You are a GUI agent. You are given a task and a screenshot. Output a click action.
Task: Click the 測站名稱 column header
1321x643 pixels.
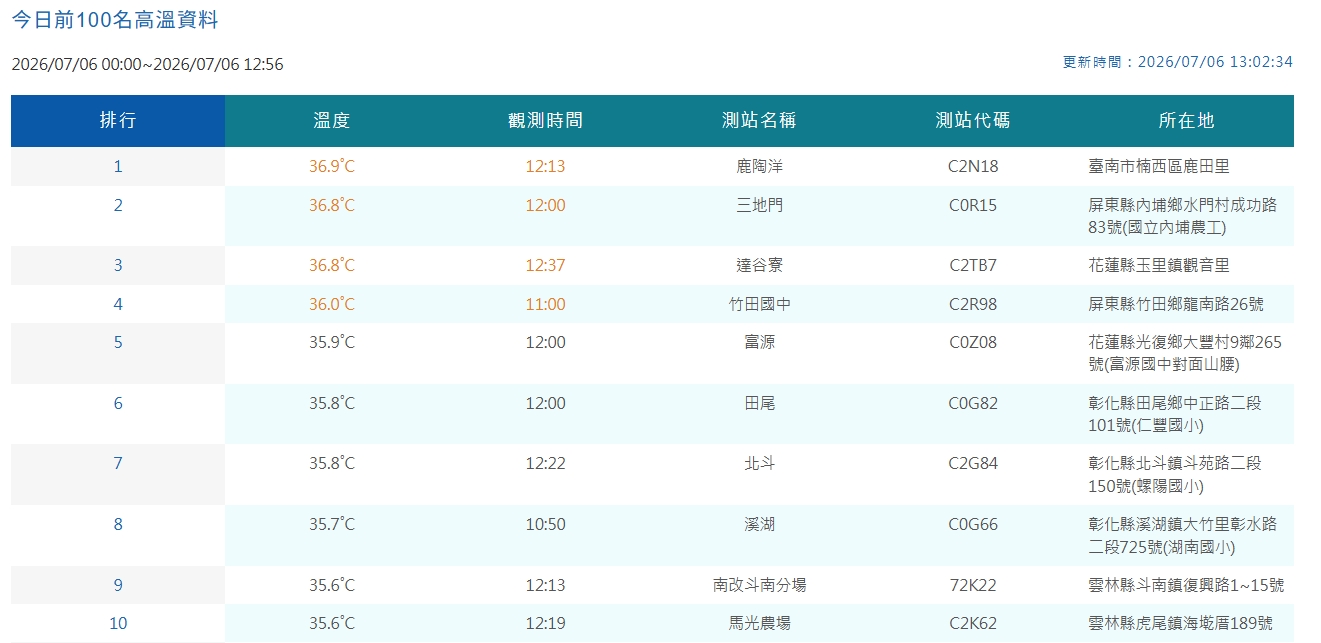point(759,121)
